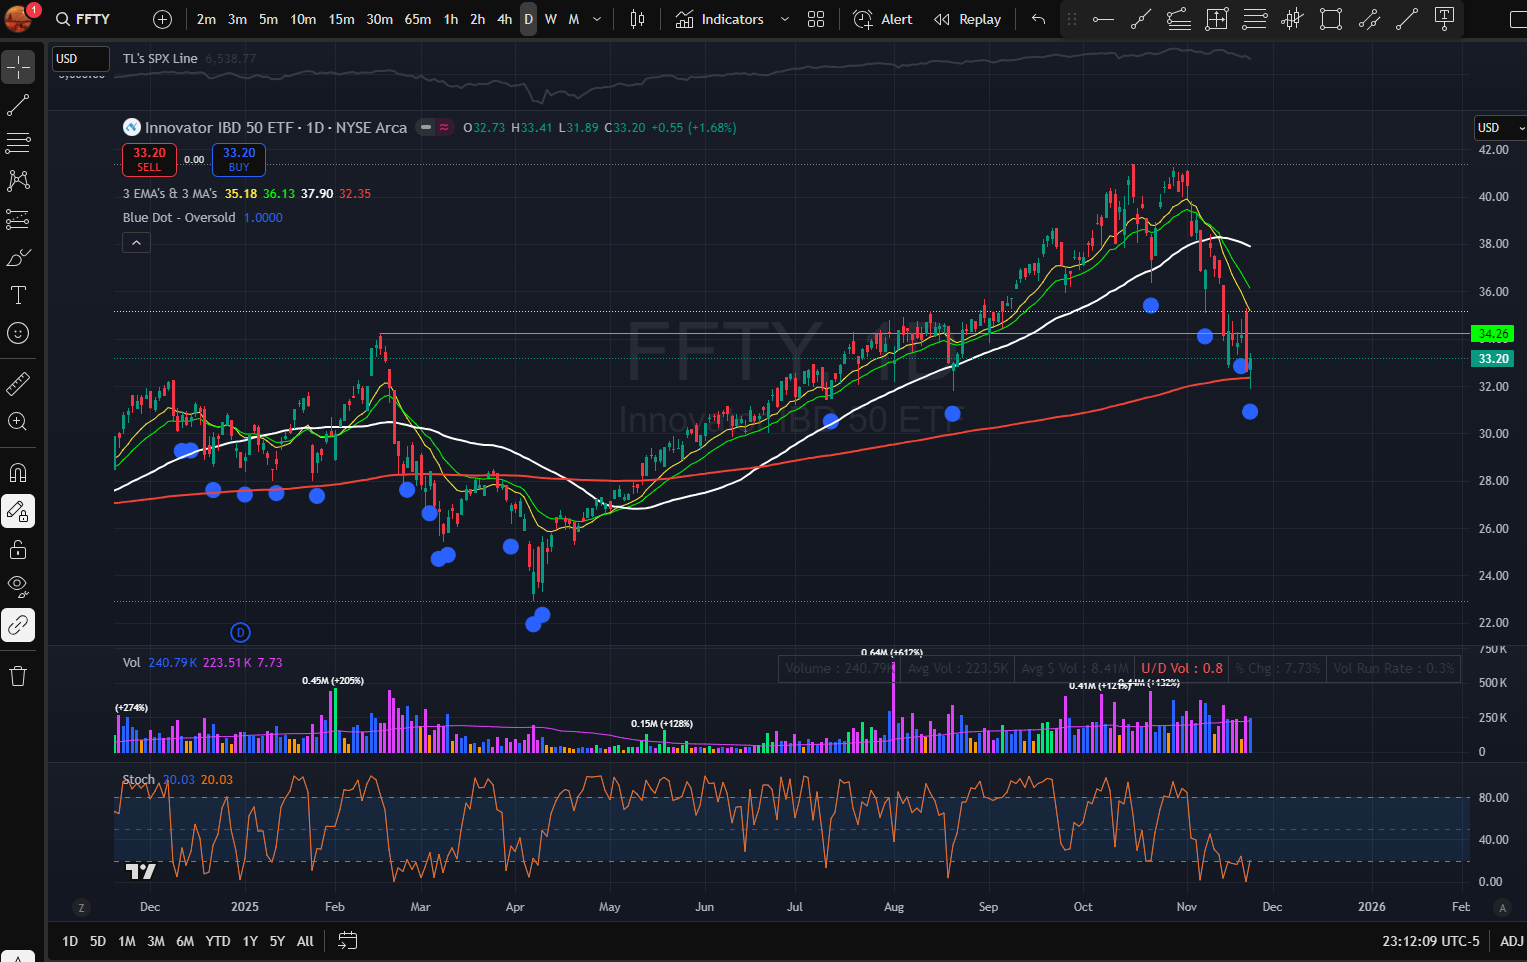This screenshot has width=1527, height=962.
Task: Select the trend line tool in left sidebar
Action: (18, 105)
